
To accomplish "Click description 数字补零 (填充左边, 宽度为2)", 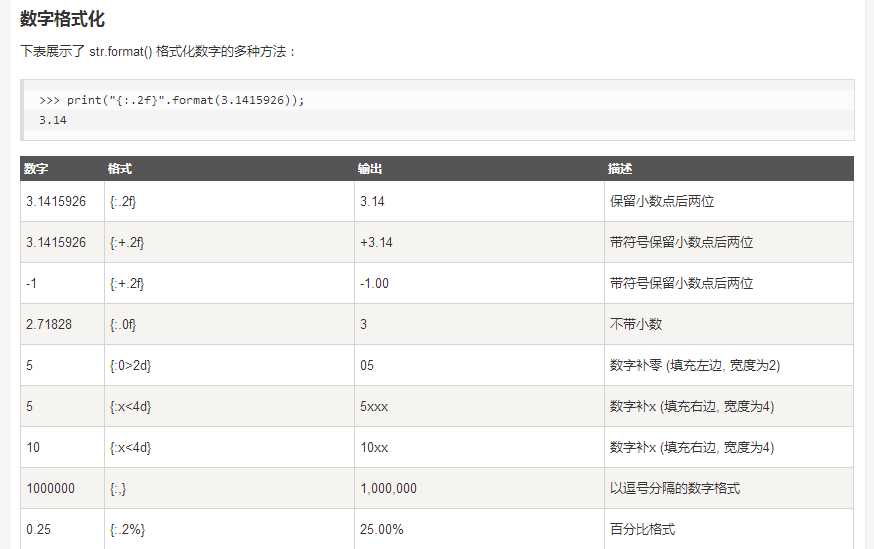I will [695, 366].
